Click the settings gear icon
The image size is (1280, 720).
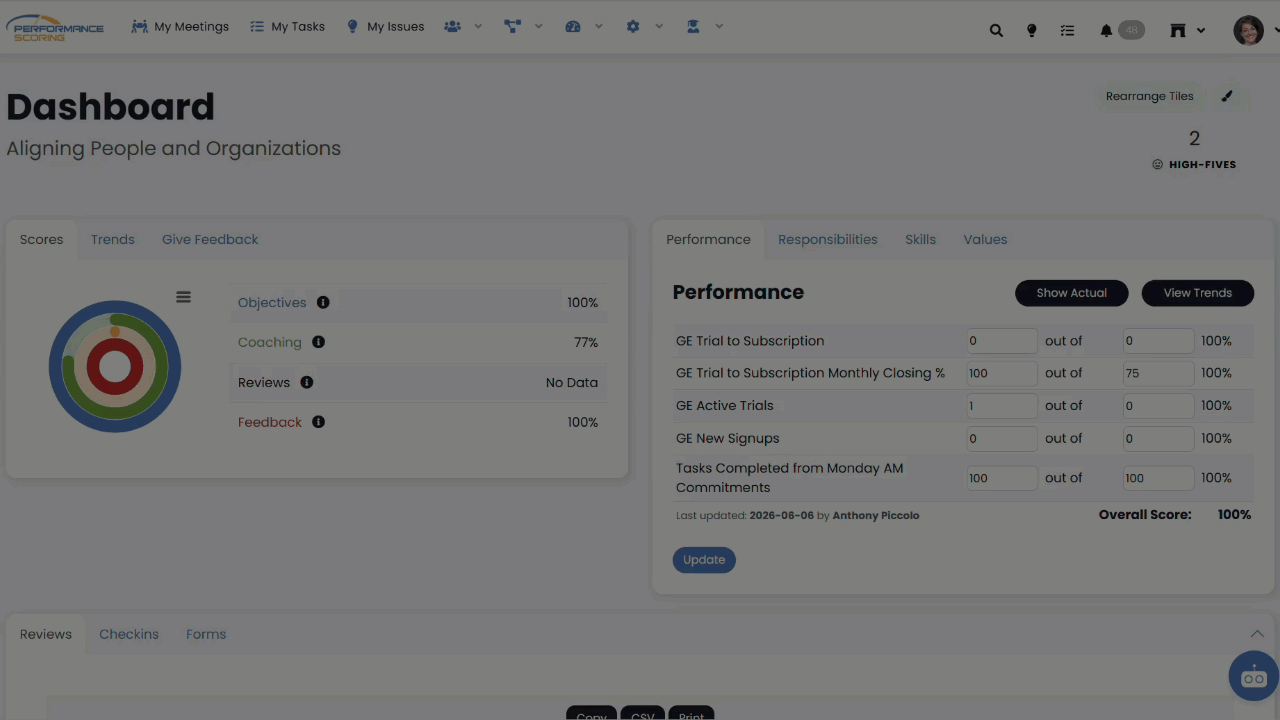[633, 27]
